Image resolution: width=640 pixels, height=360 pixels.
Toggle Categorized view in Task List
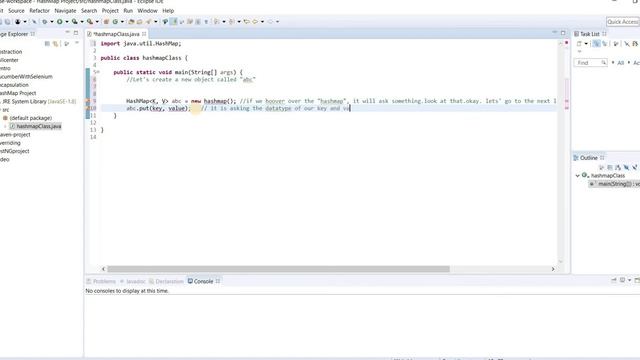coord(596,44)
